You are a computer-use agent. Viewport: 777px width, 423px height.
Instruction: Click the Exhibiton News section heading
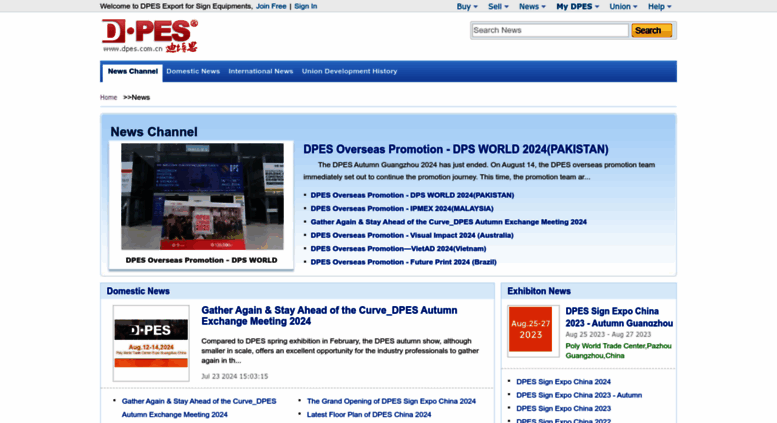[x=539, y=291]
